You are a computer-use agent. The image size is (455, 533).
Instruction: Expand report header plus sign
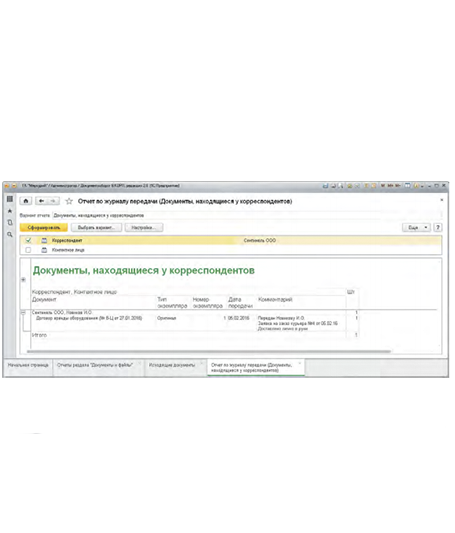[23, 280]
